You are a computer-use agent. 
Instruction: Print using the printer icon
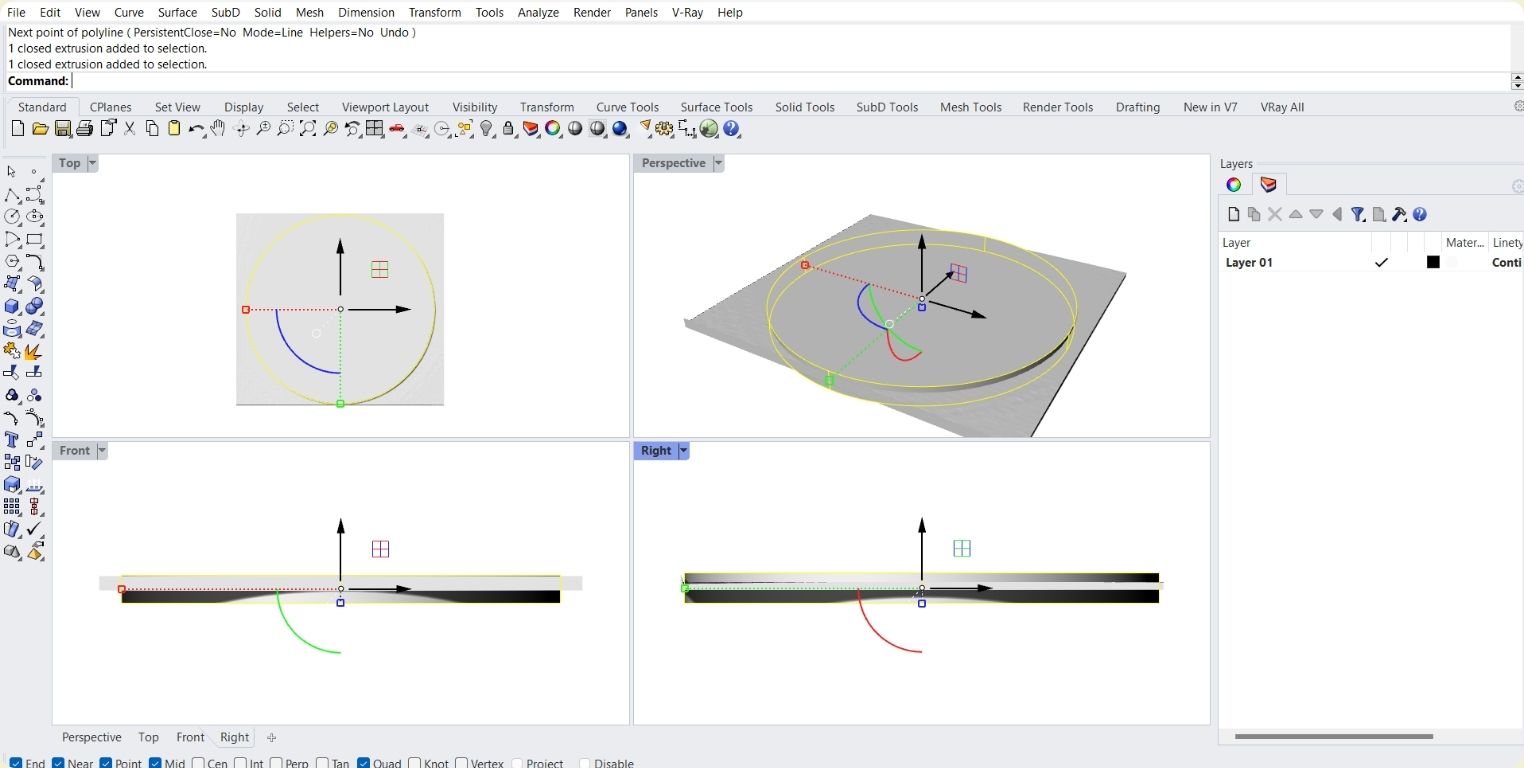pyautogui.click(x=85, y=129)
